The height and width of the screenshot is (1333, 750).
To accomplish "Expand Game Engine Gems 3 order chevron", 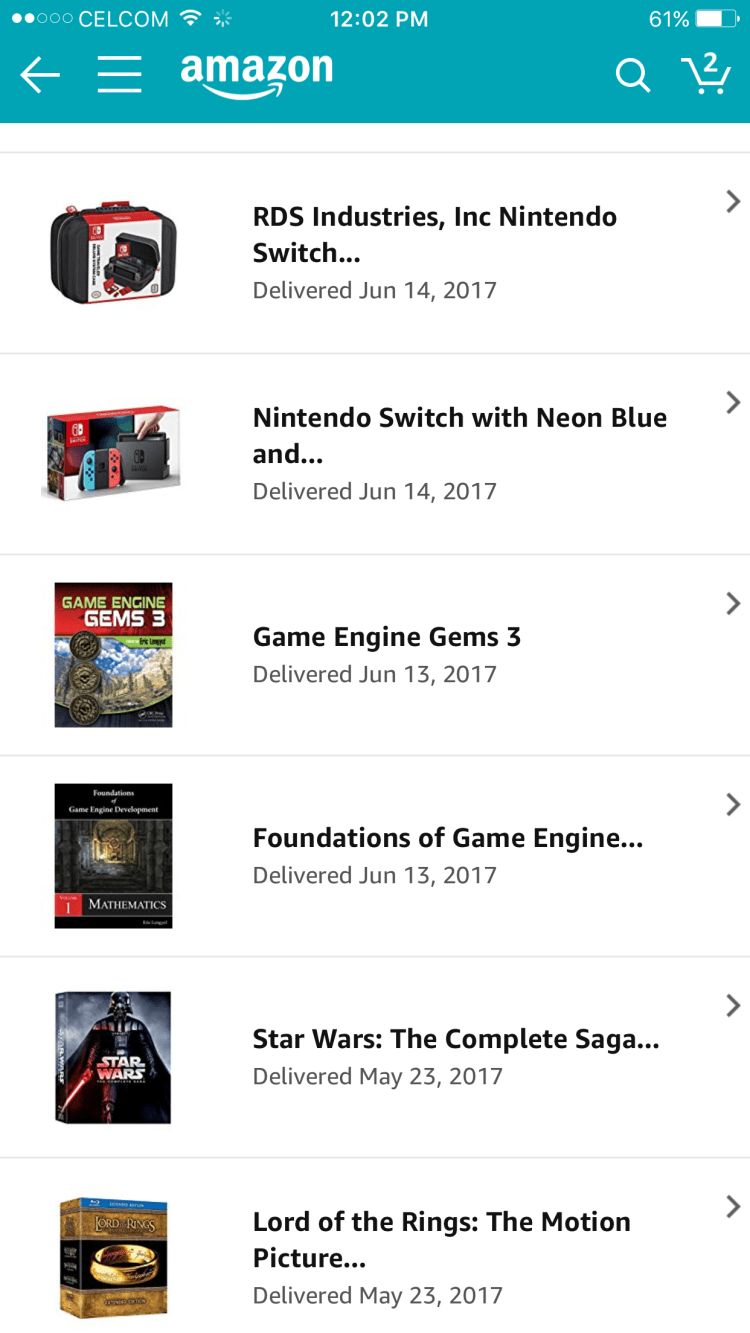I will (733, 604).
